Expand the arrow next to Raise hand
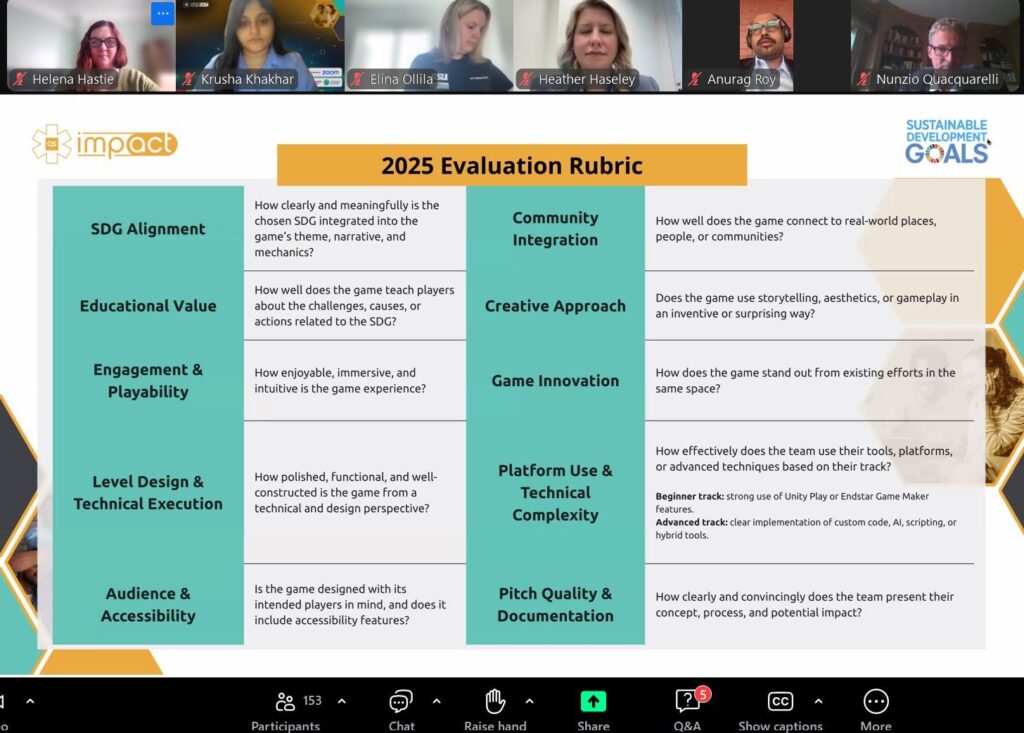Viewport: 1024px width, 733px height. [x=529, y=701]
